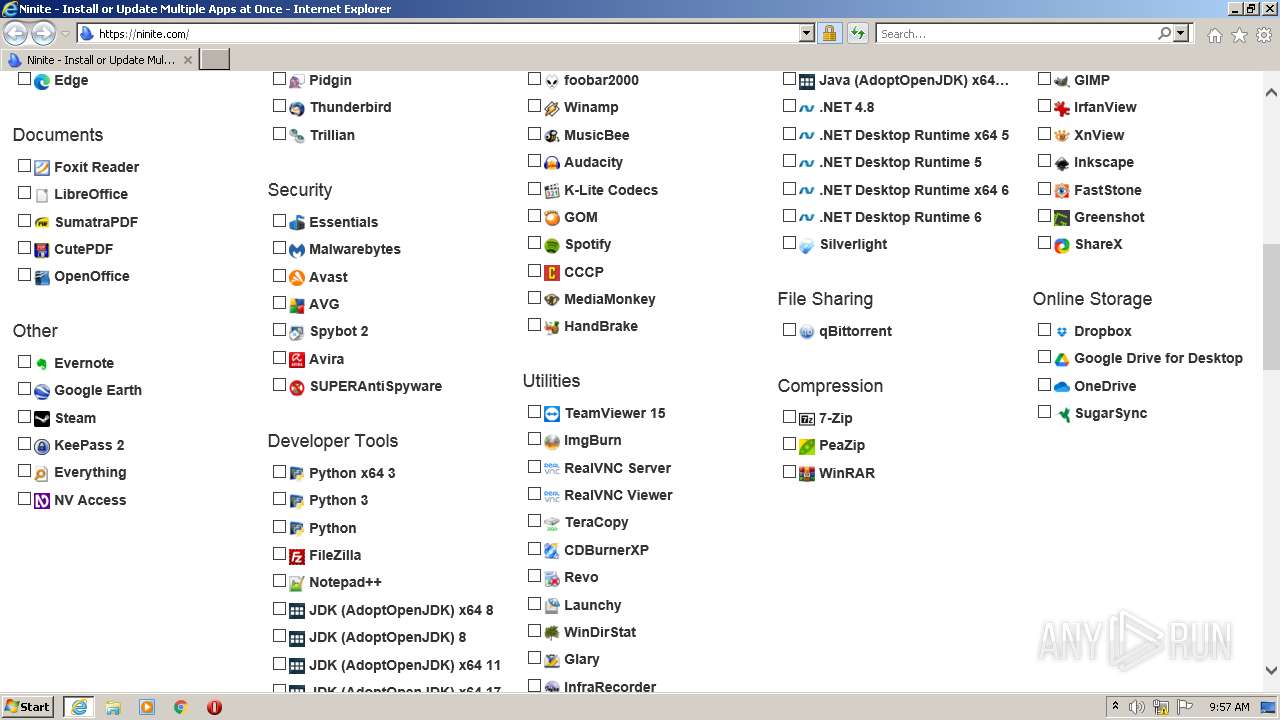Image resolution: width=1280 pixels, height=720 pixels.
Task: Click the Audacity headphones icon
Action: (x=552, y=163)
